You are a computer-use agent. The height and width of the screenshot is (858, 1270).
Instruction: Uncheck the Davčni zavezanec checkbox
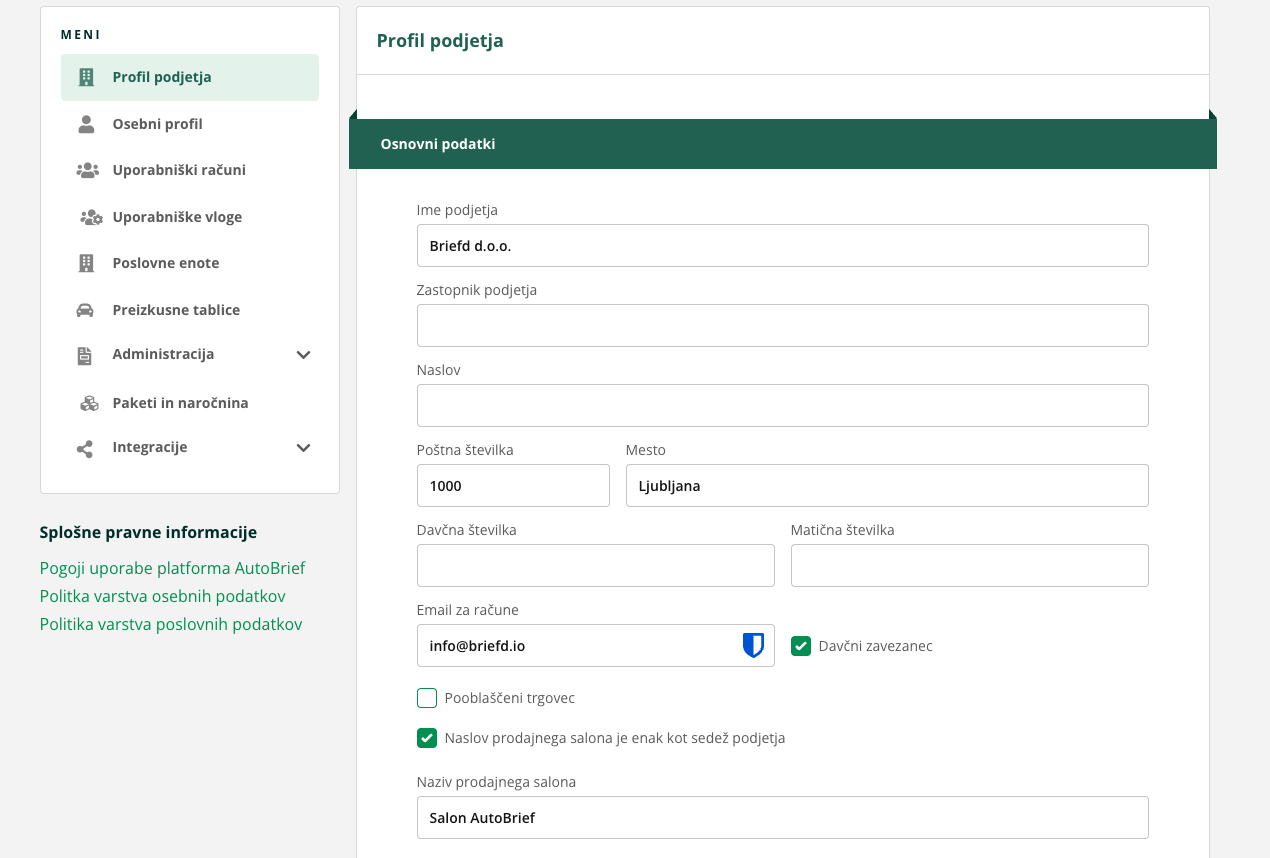[801, 646]
